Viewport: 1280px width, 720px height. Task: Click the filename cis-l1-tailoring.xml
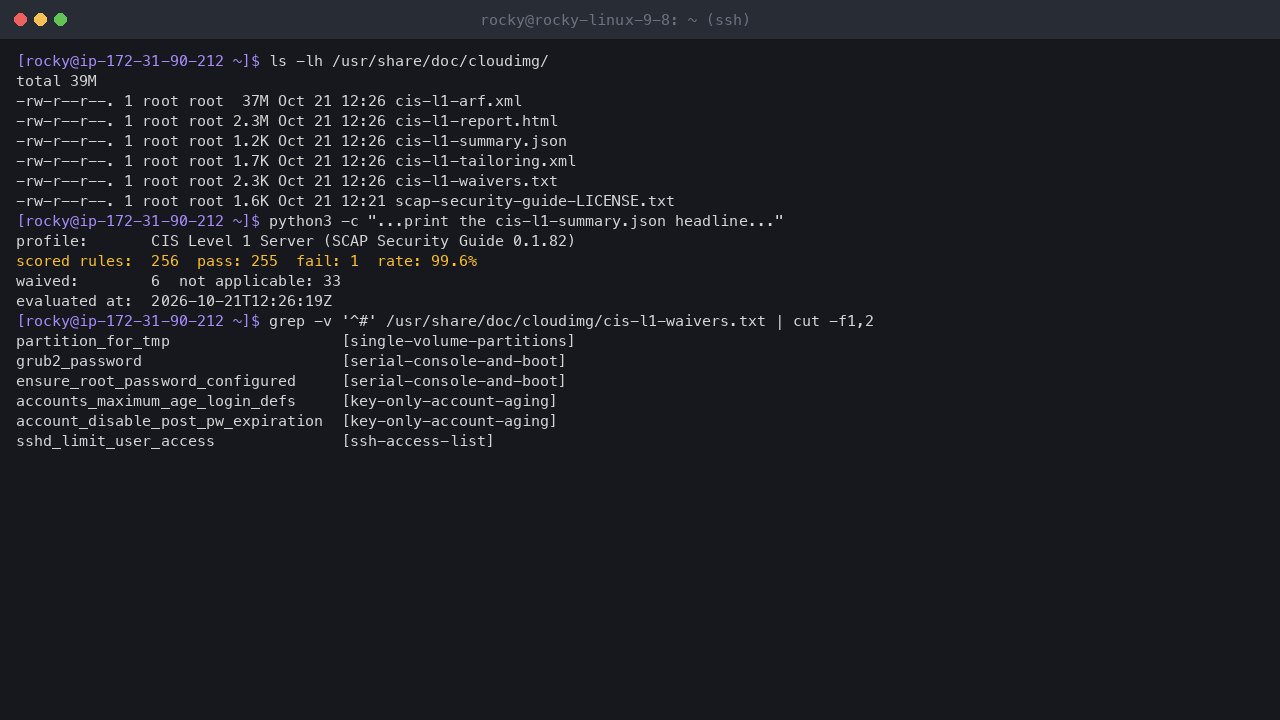point(485,161)
